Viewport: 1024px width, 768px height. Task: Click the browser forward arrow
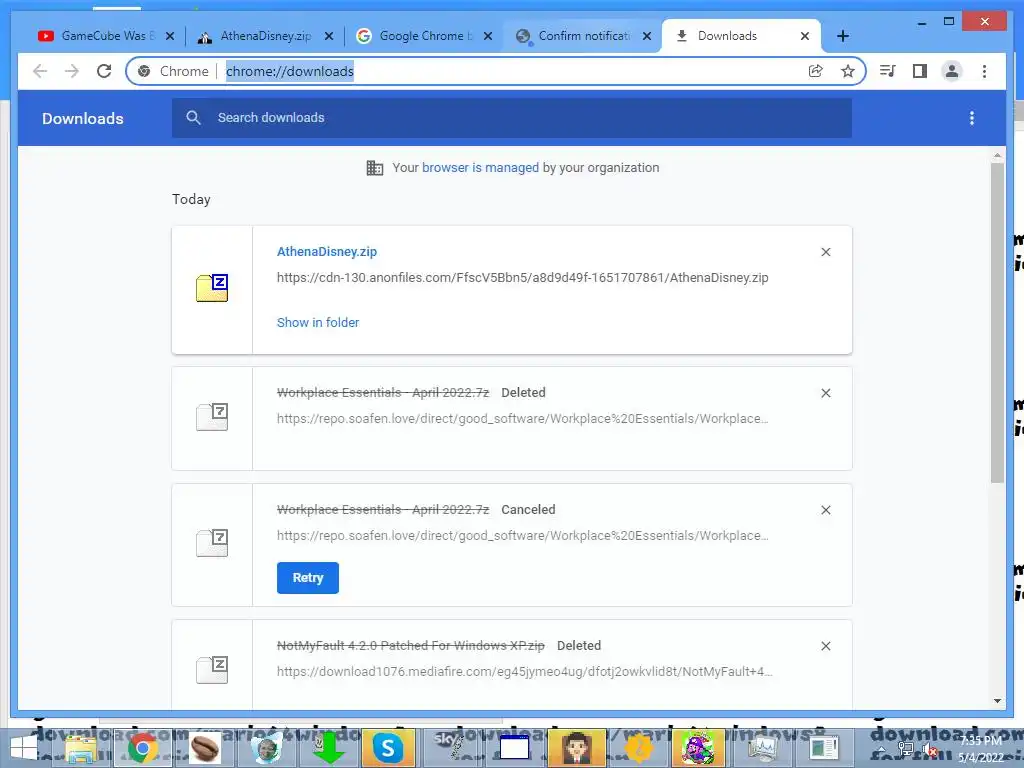pyautogui.click(x=72, y=71)
